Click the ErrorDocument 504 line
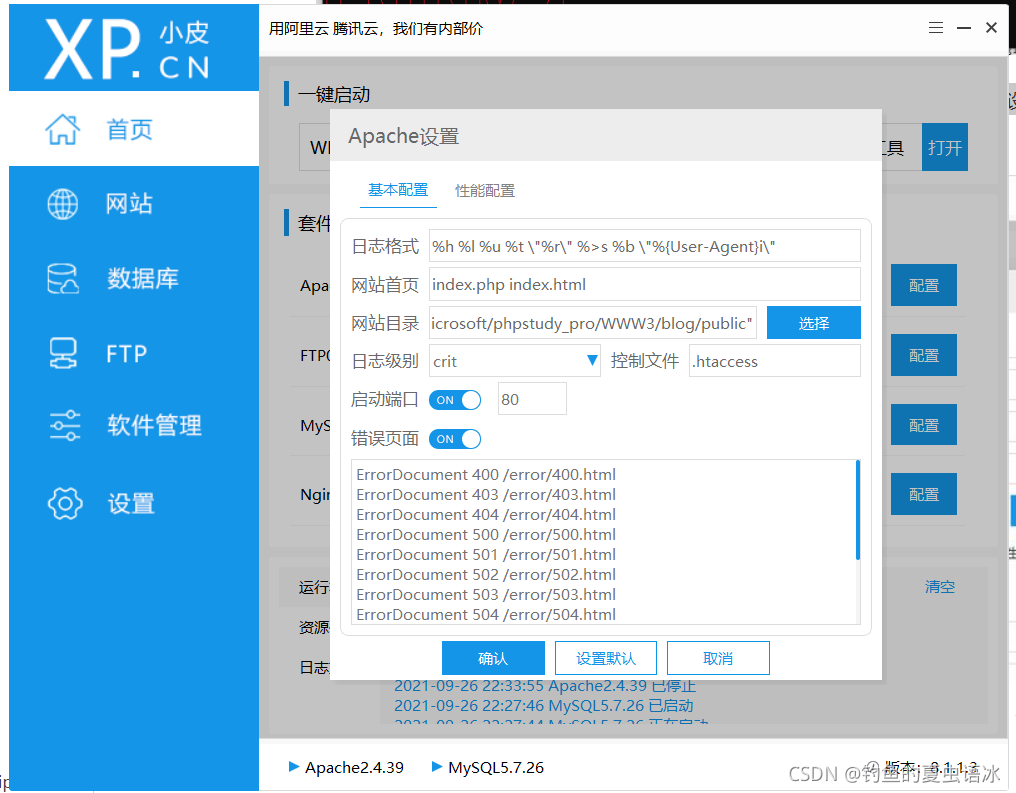Screen dimensions: 1016x793 486,614
